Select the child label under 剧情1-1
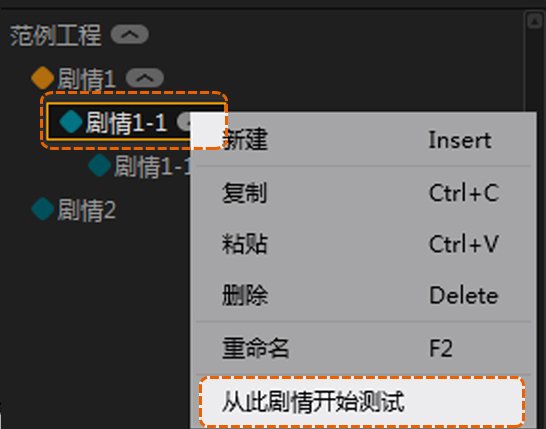546x429 pixels. click(153, 166)
